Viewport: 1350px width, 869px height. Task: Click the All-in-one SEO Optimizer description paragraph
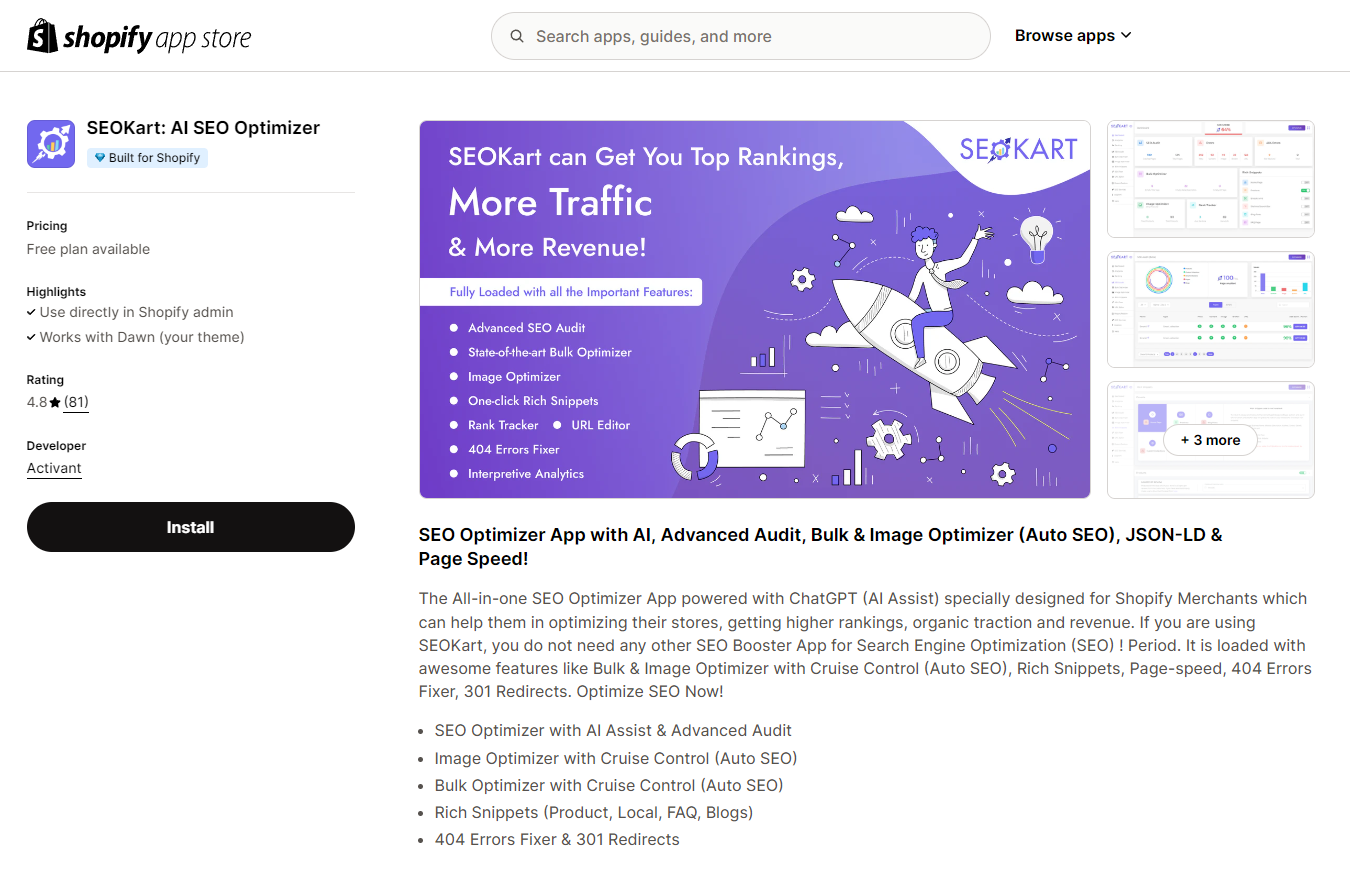pyautogui.click(x=866, y=645)
